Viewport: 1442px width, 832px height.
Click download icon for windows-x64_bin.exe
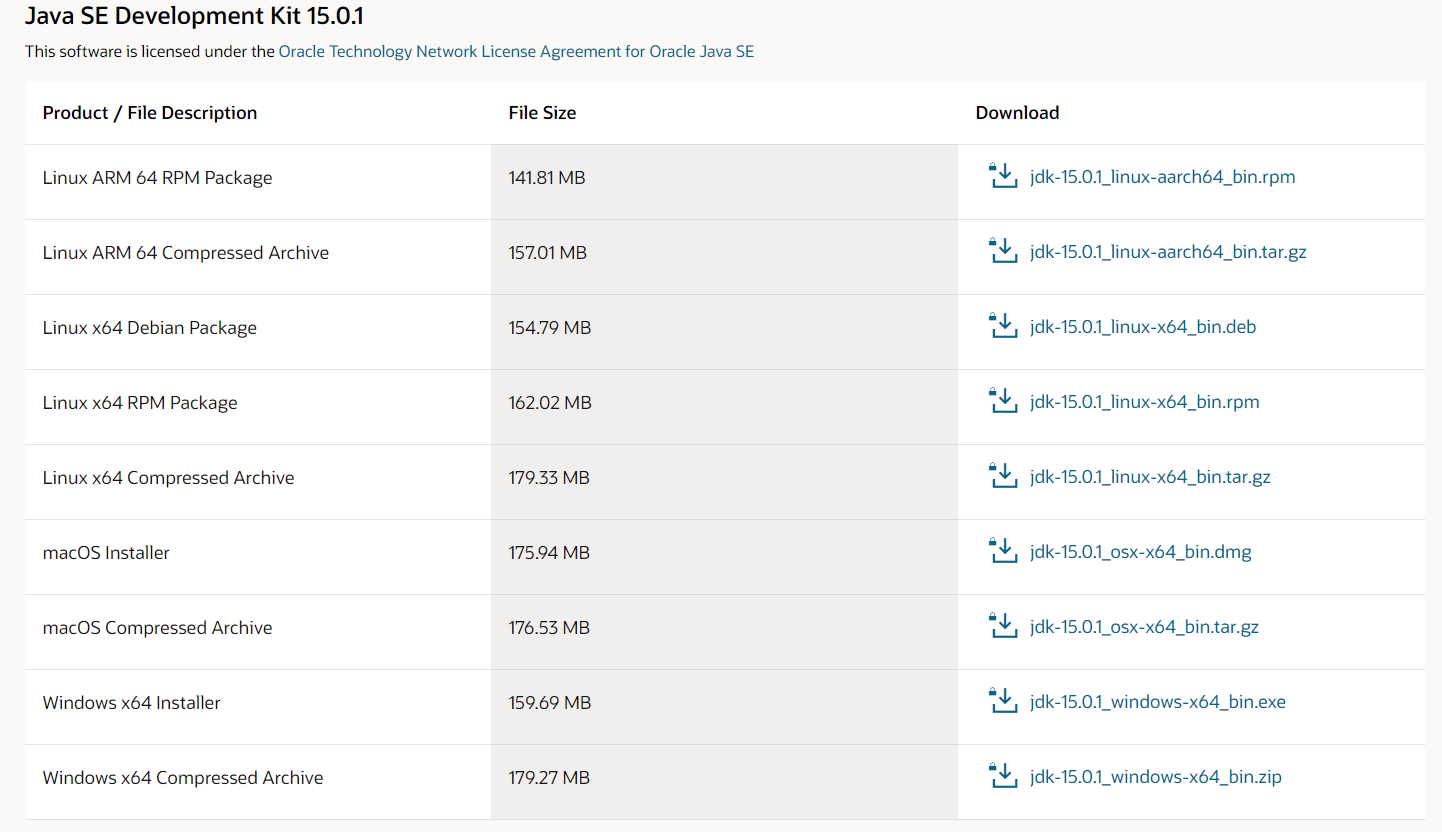tap(1002, 701)
